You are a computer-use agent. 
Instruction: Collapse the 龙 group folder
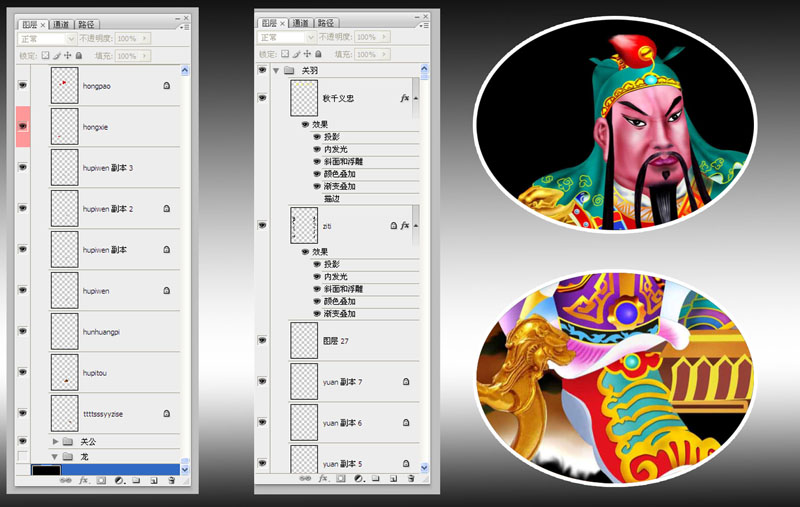click(55, 457)
